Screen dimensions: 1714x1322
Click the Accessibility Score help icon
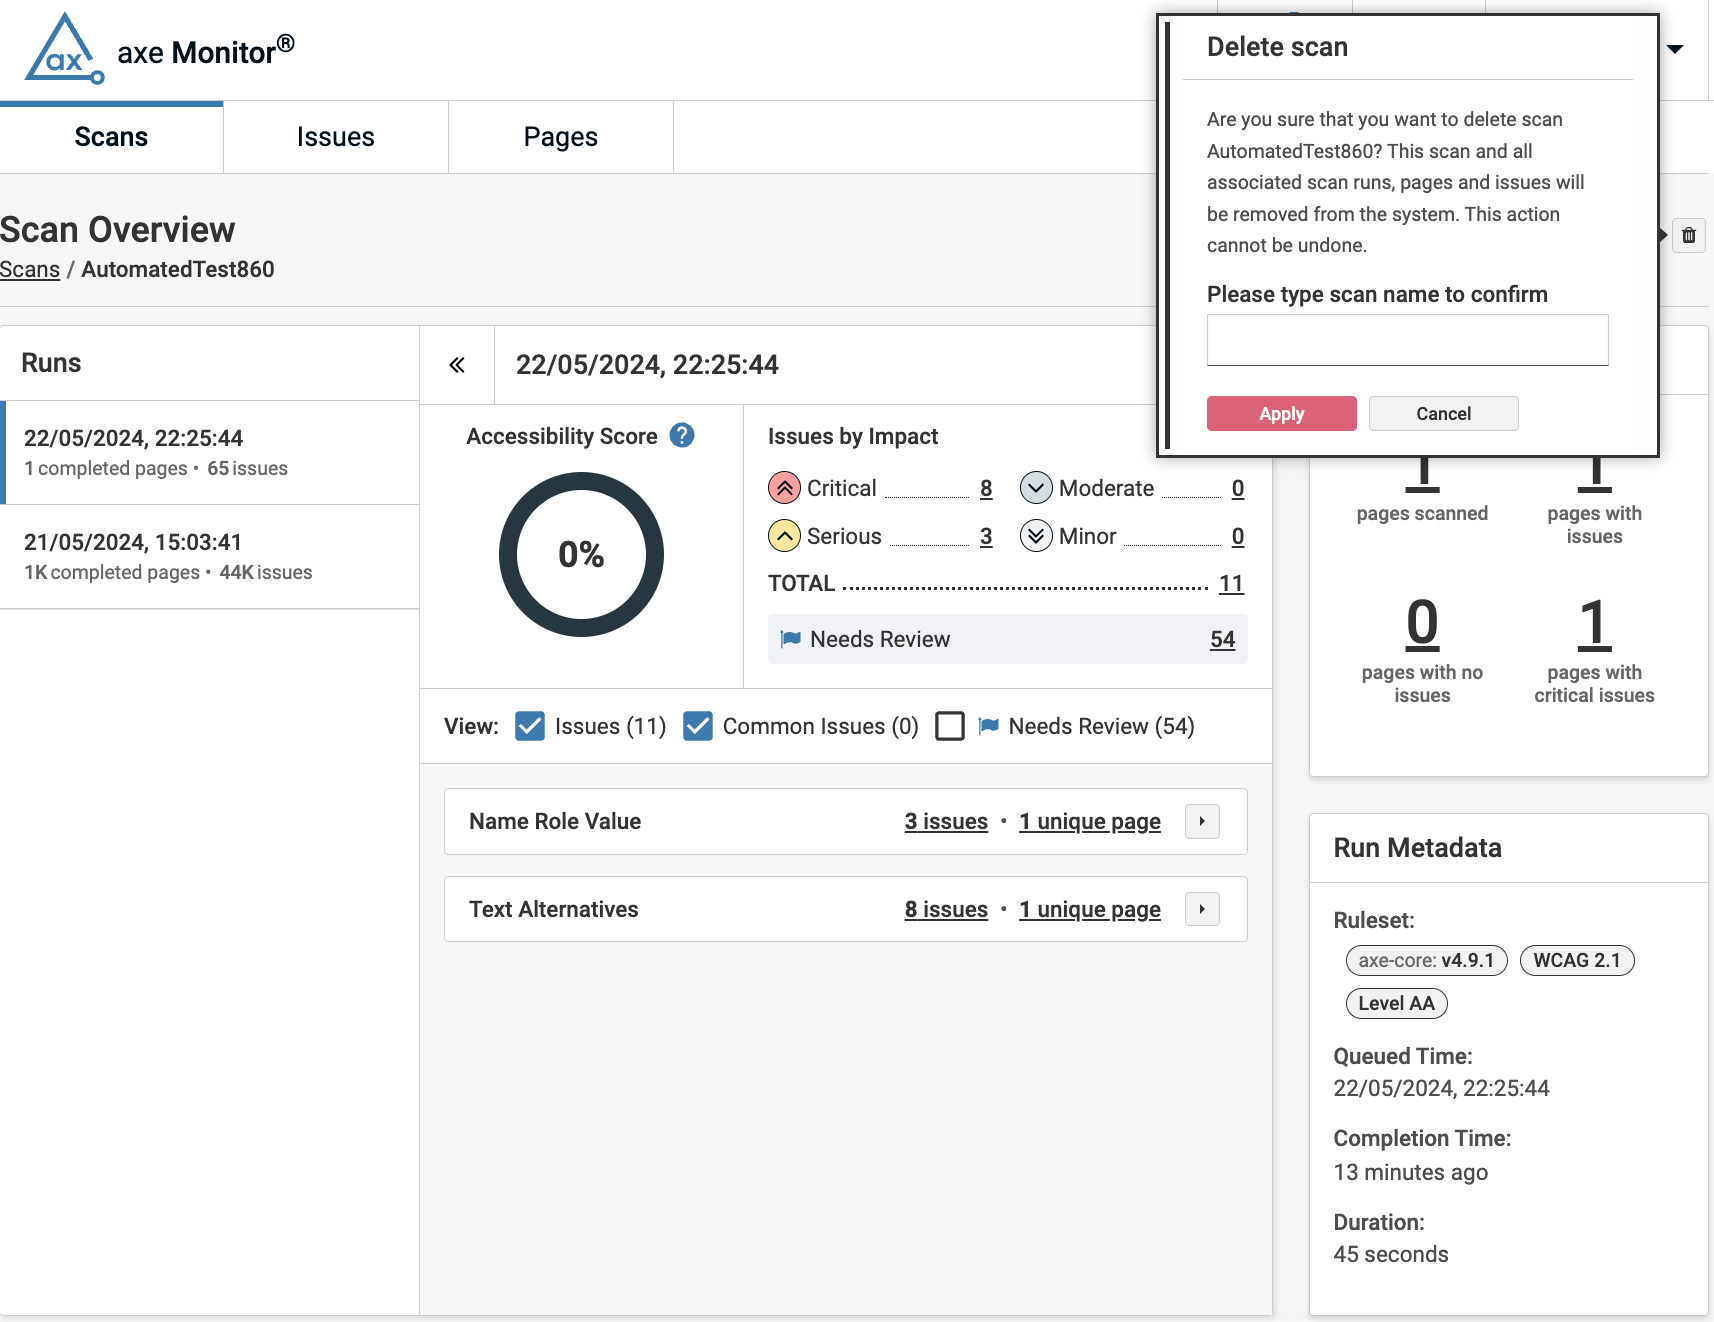[682, 436]
